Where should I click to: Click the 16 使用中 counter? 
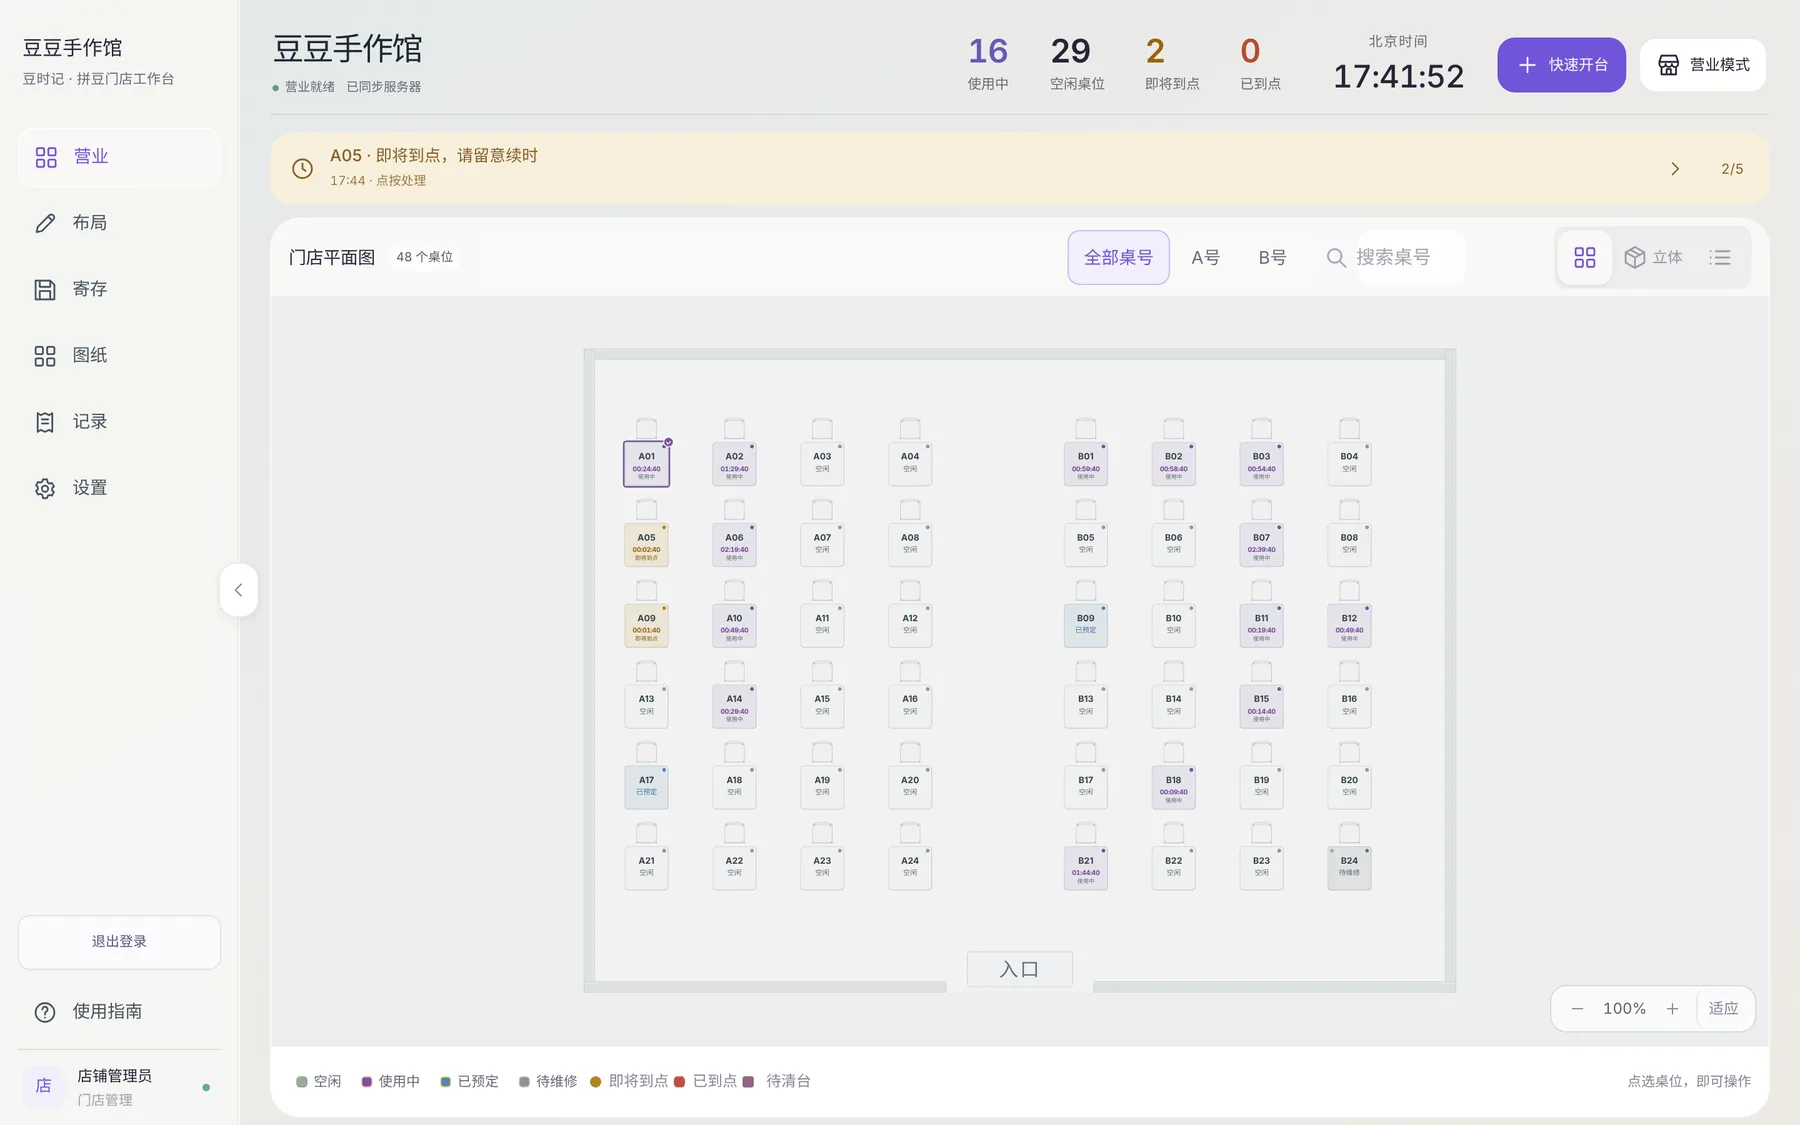988,64
